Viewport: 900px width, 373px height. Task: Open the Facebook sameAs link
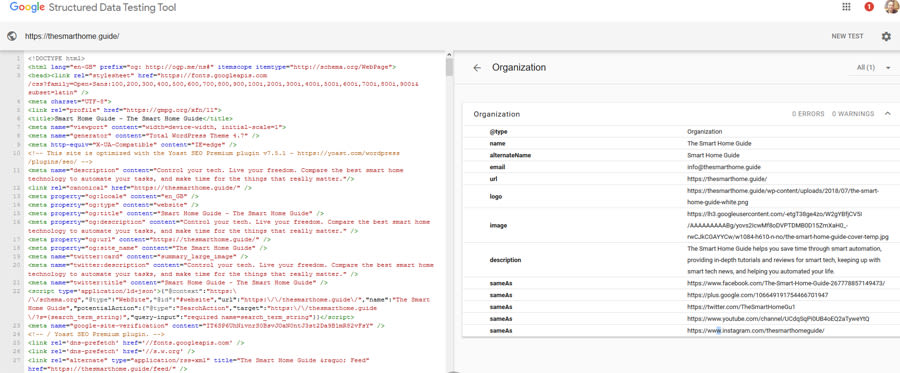tap(785, 283)
